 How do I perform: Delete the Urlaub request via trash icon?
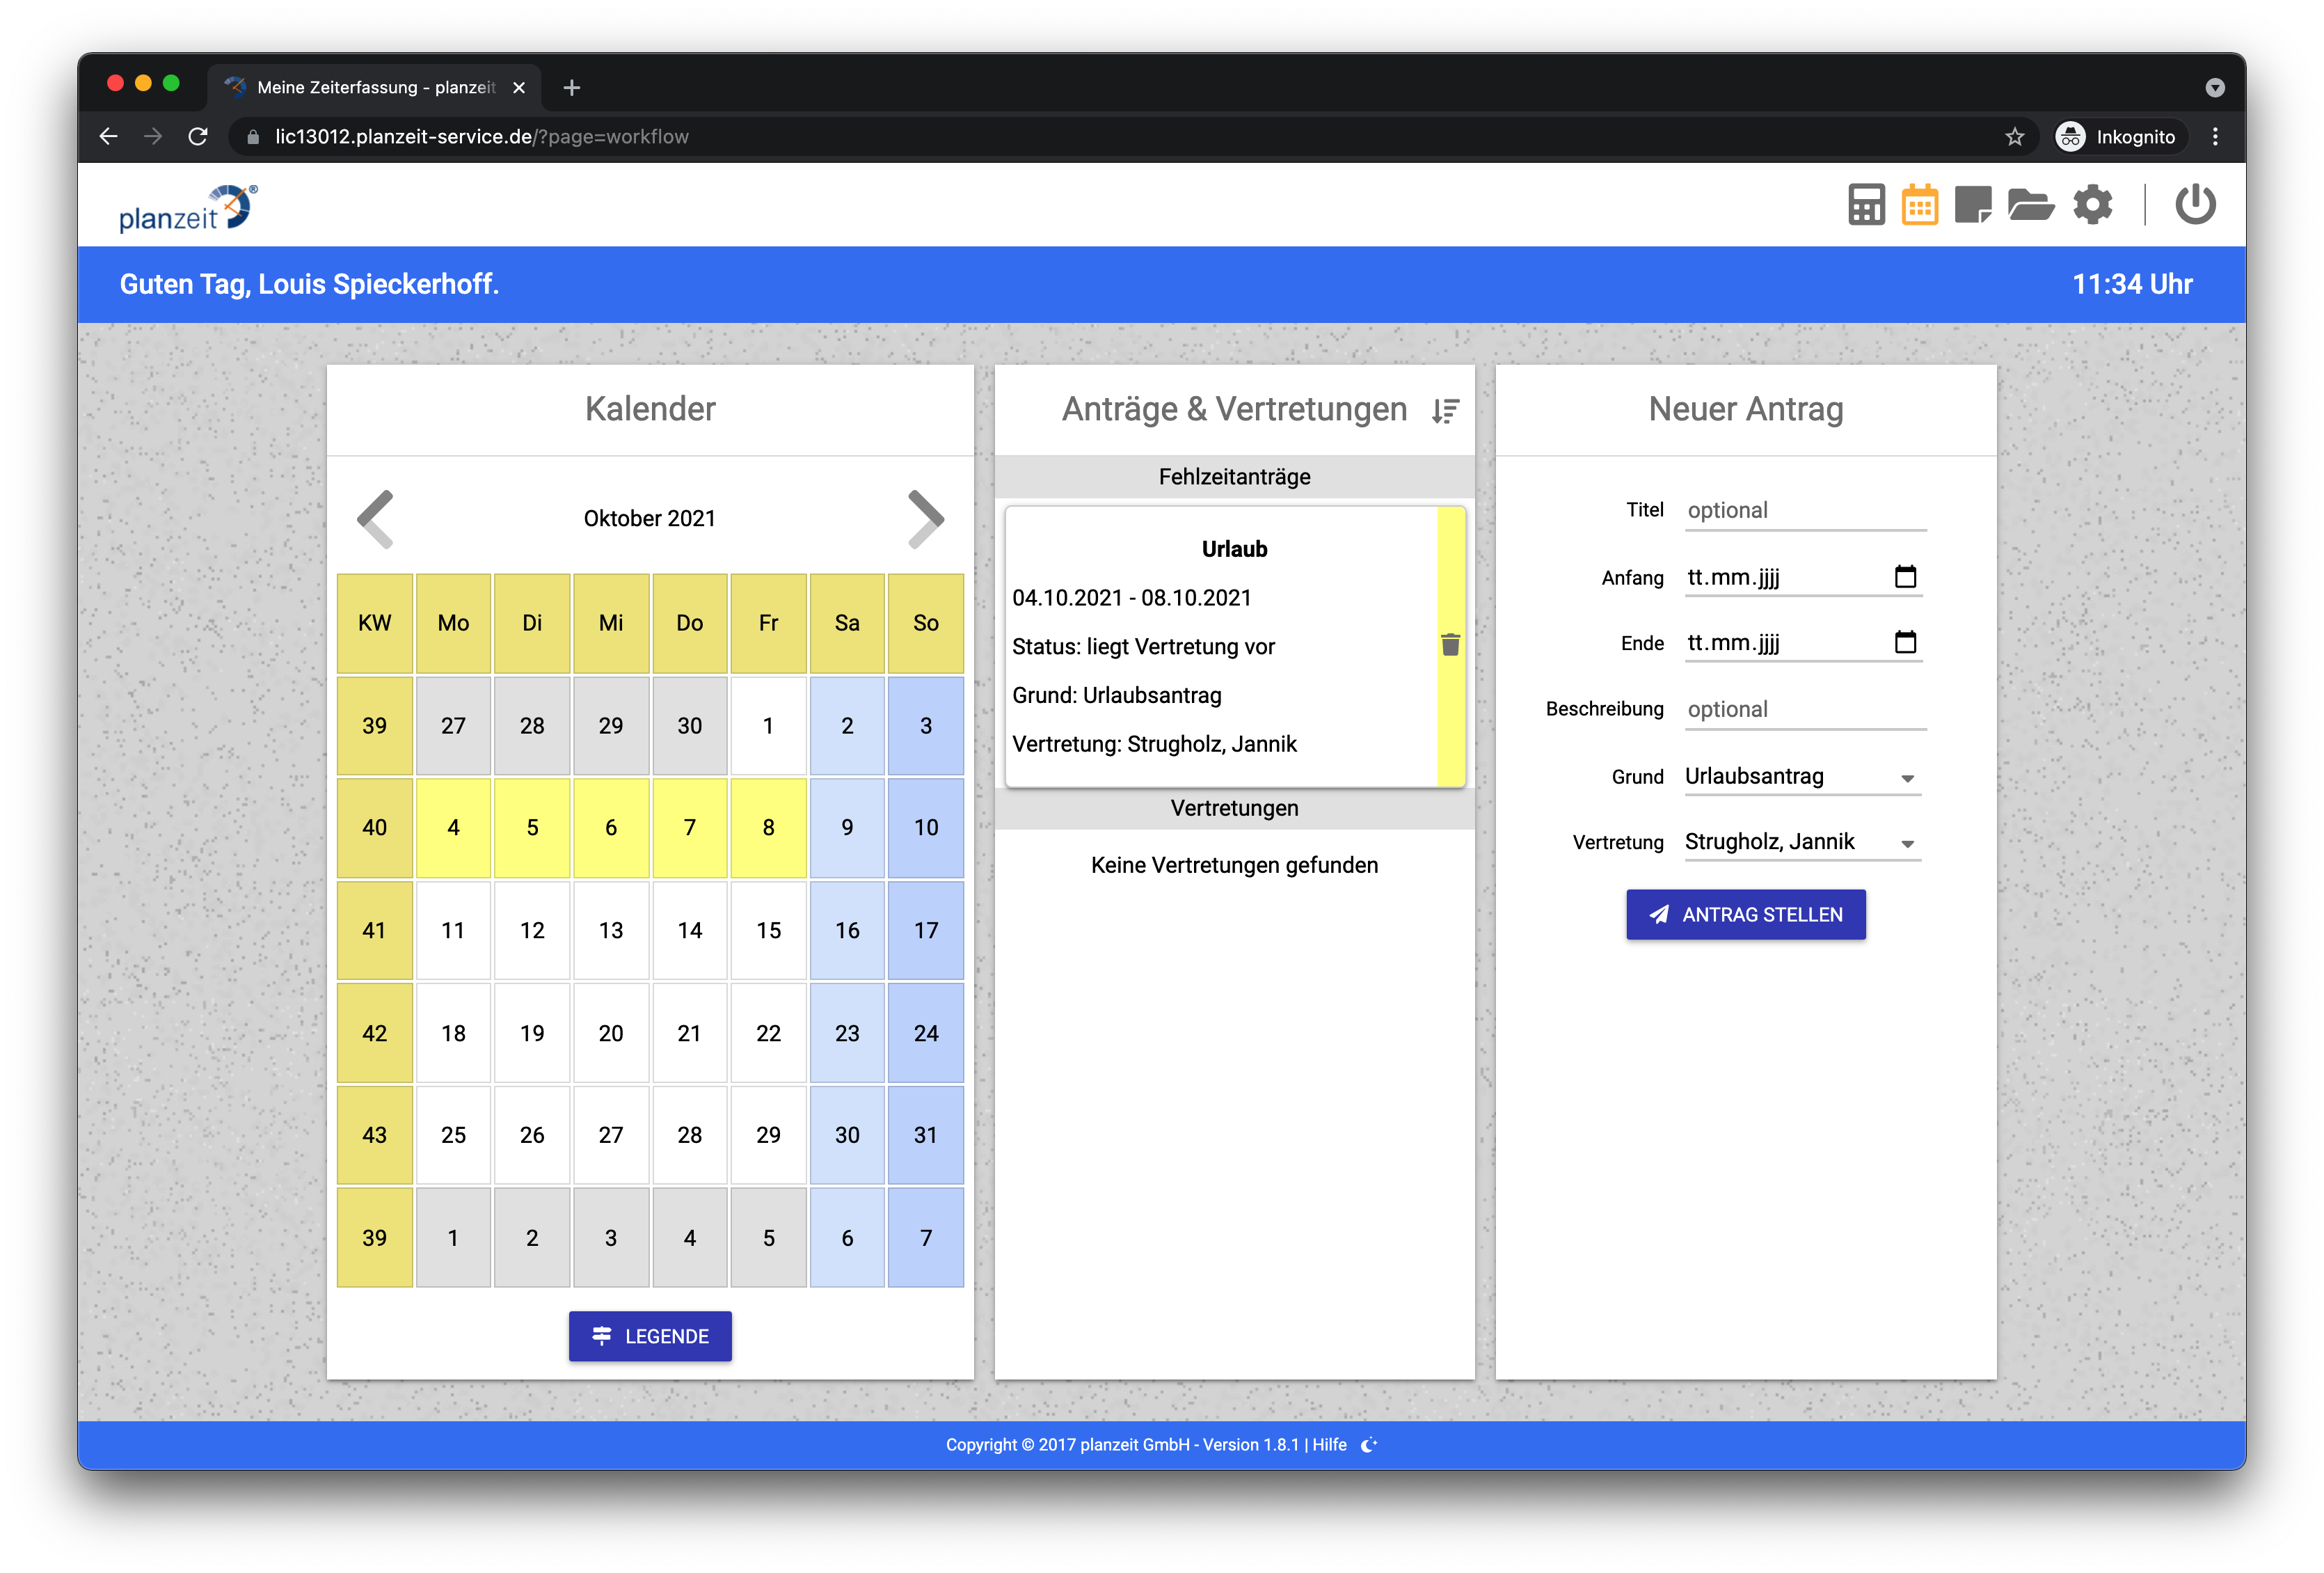click(x=1450, y=645)
